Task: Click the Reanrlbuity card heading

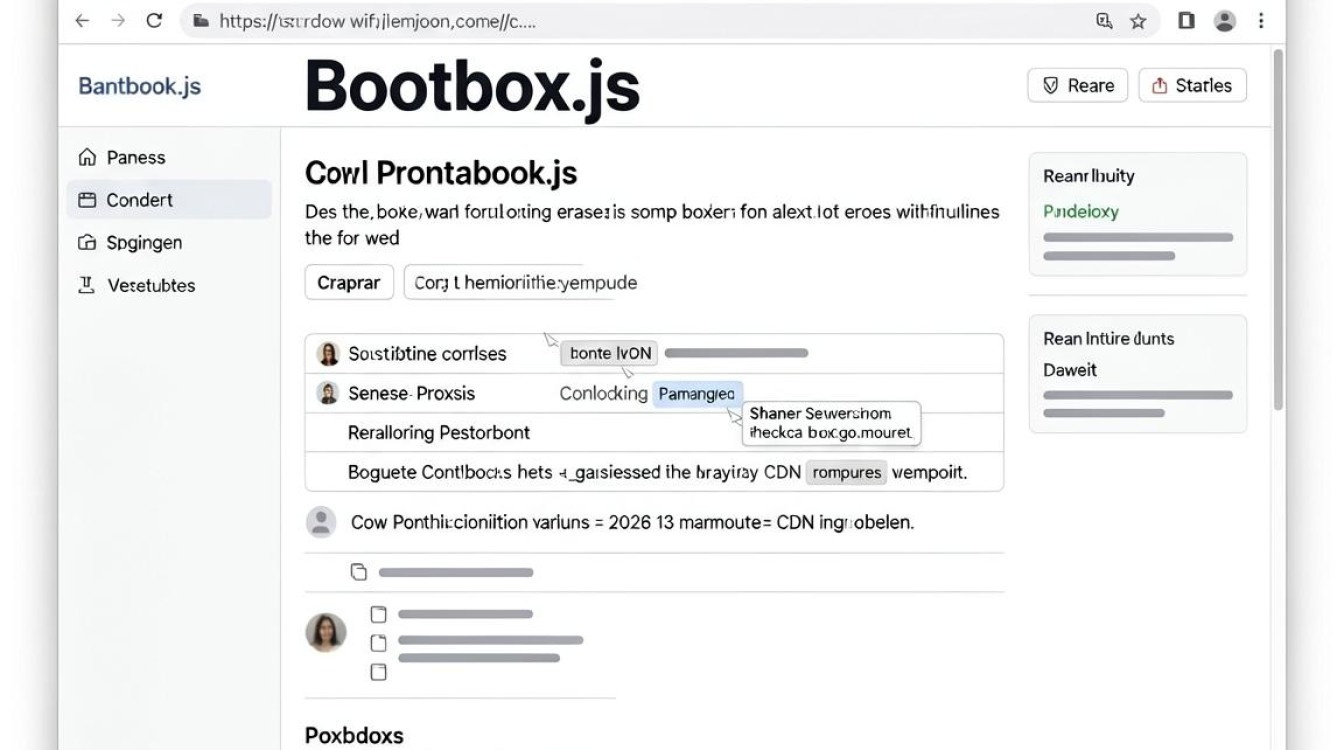Action: [x=1089, y=176]
